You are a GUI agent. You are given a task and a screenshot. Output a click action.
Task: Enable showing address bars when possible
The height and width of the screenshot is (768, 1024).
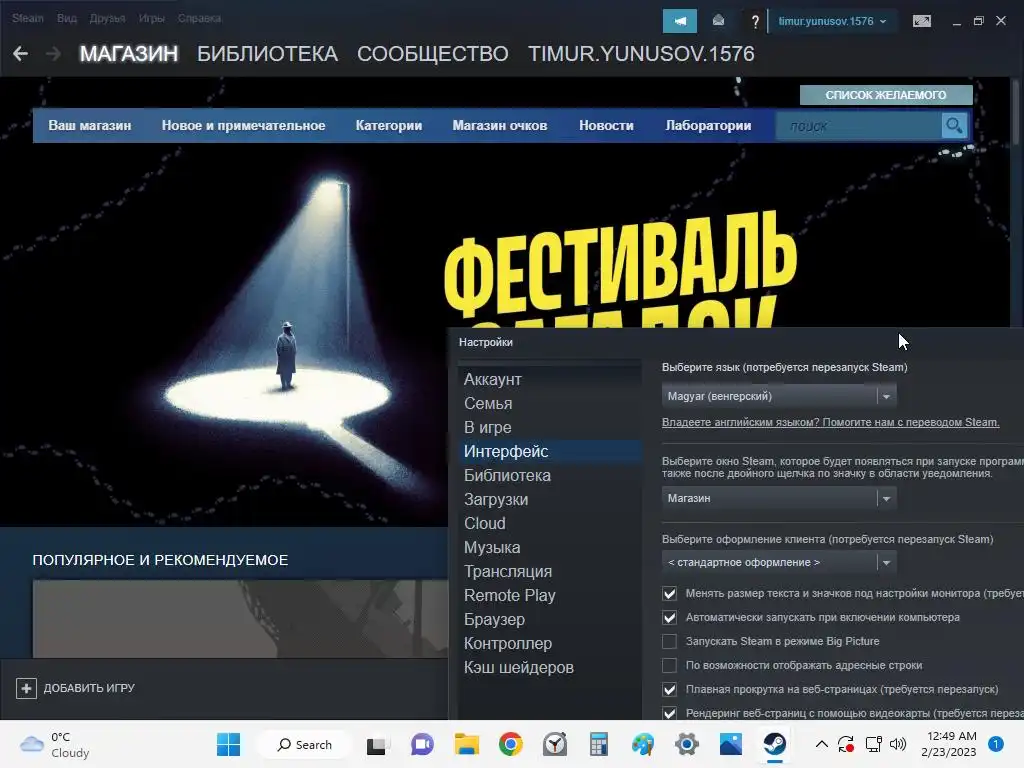pyautogui.click(x=669, y=665)
